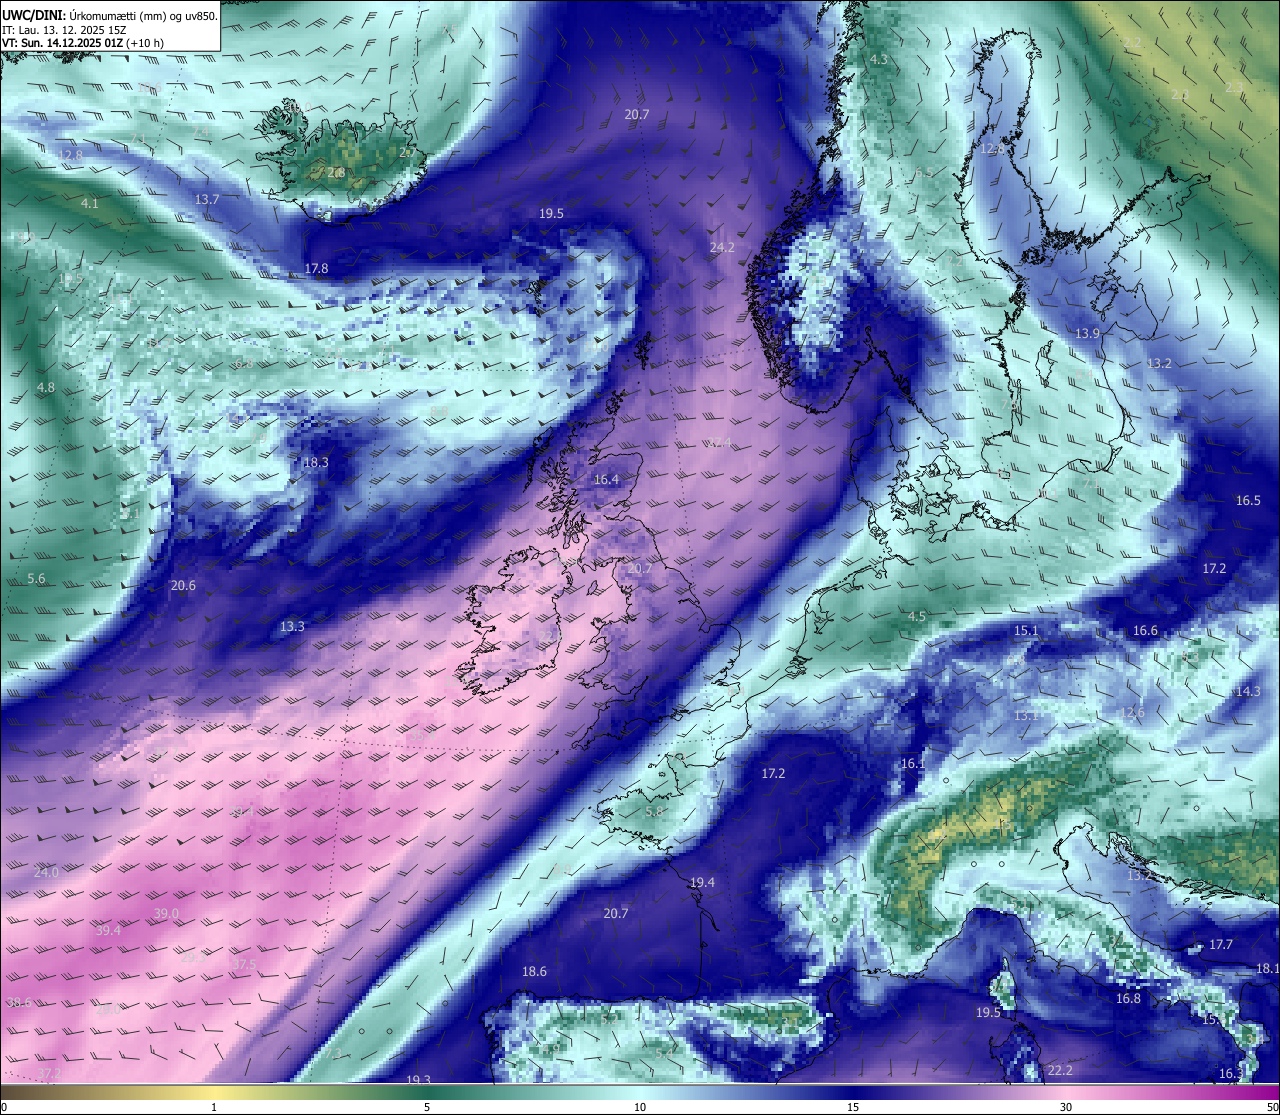
Task: Click the 16.8 value off Italy
Action: pos(1128,998)
